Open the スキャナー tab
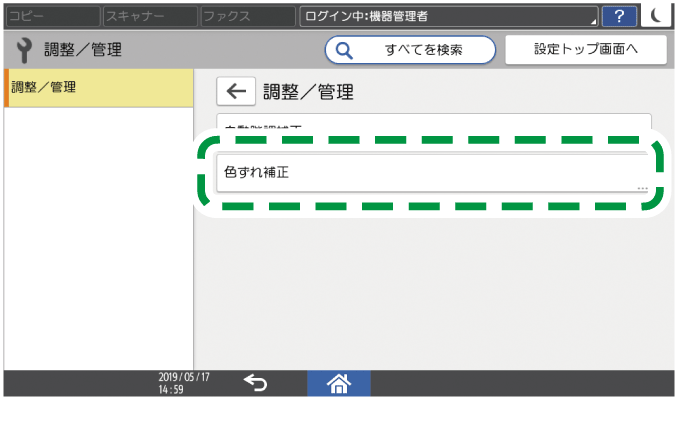The image size is (675, 423). click(150, 16)
